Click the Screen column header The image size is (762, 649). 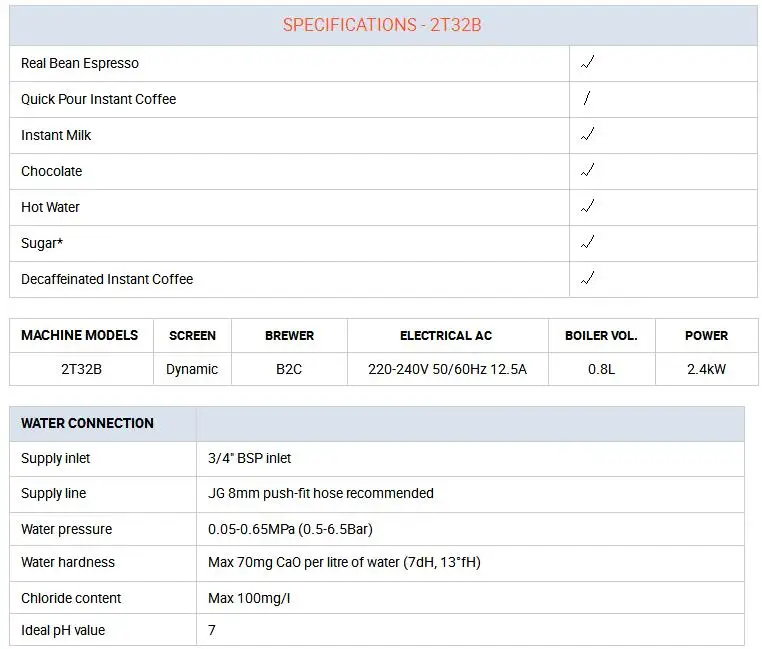(192, 336)
